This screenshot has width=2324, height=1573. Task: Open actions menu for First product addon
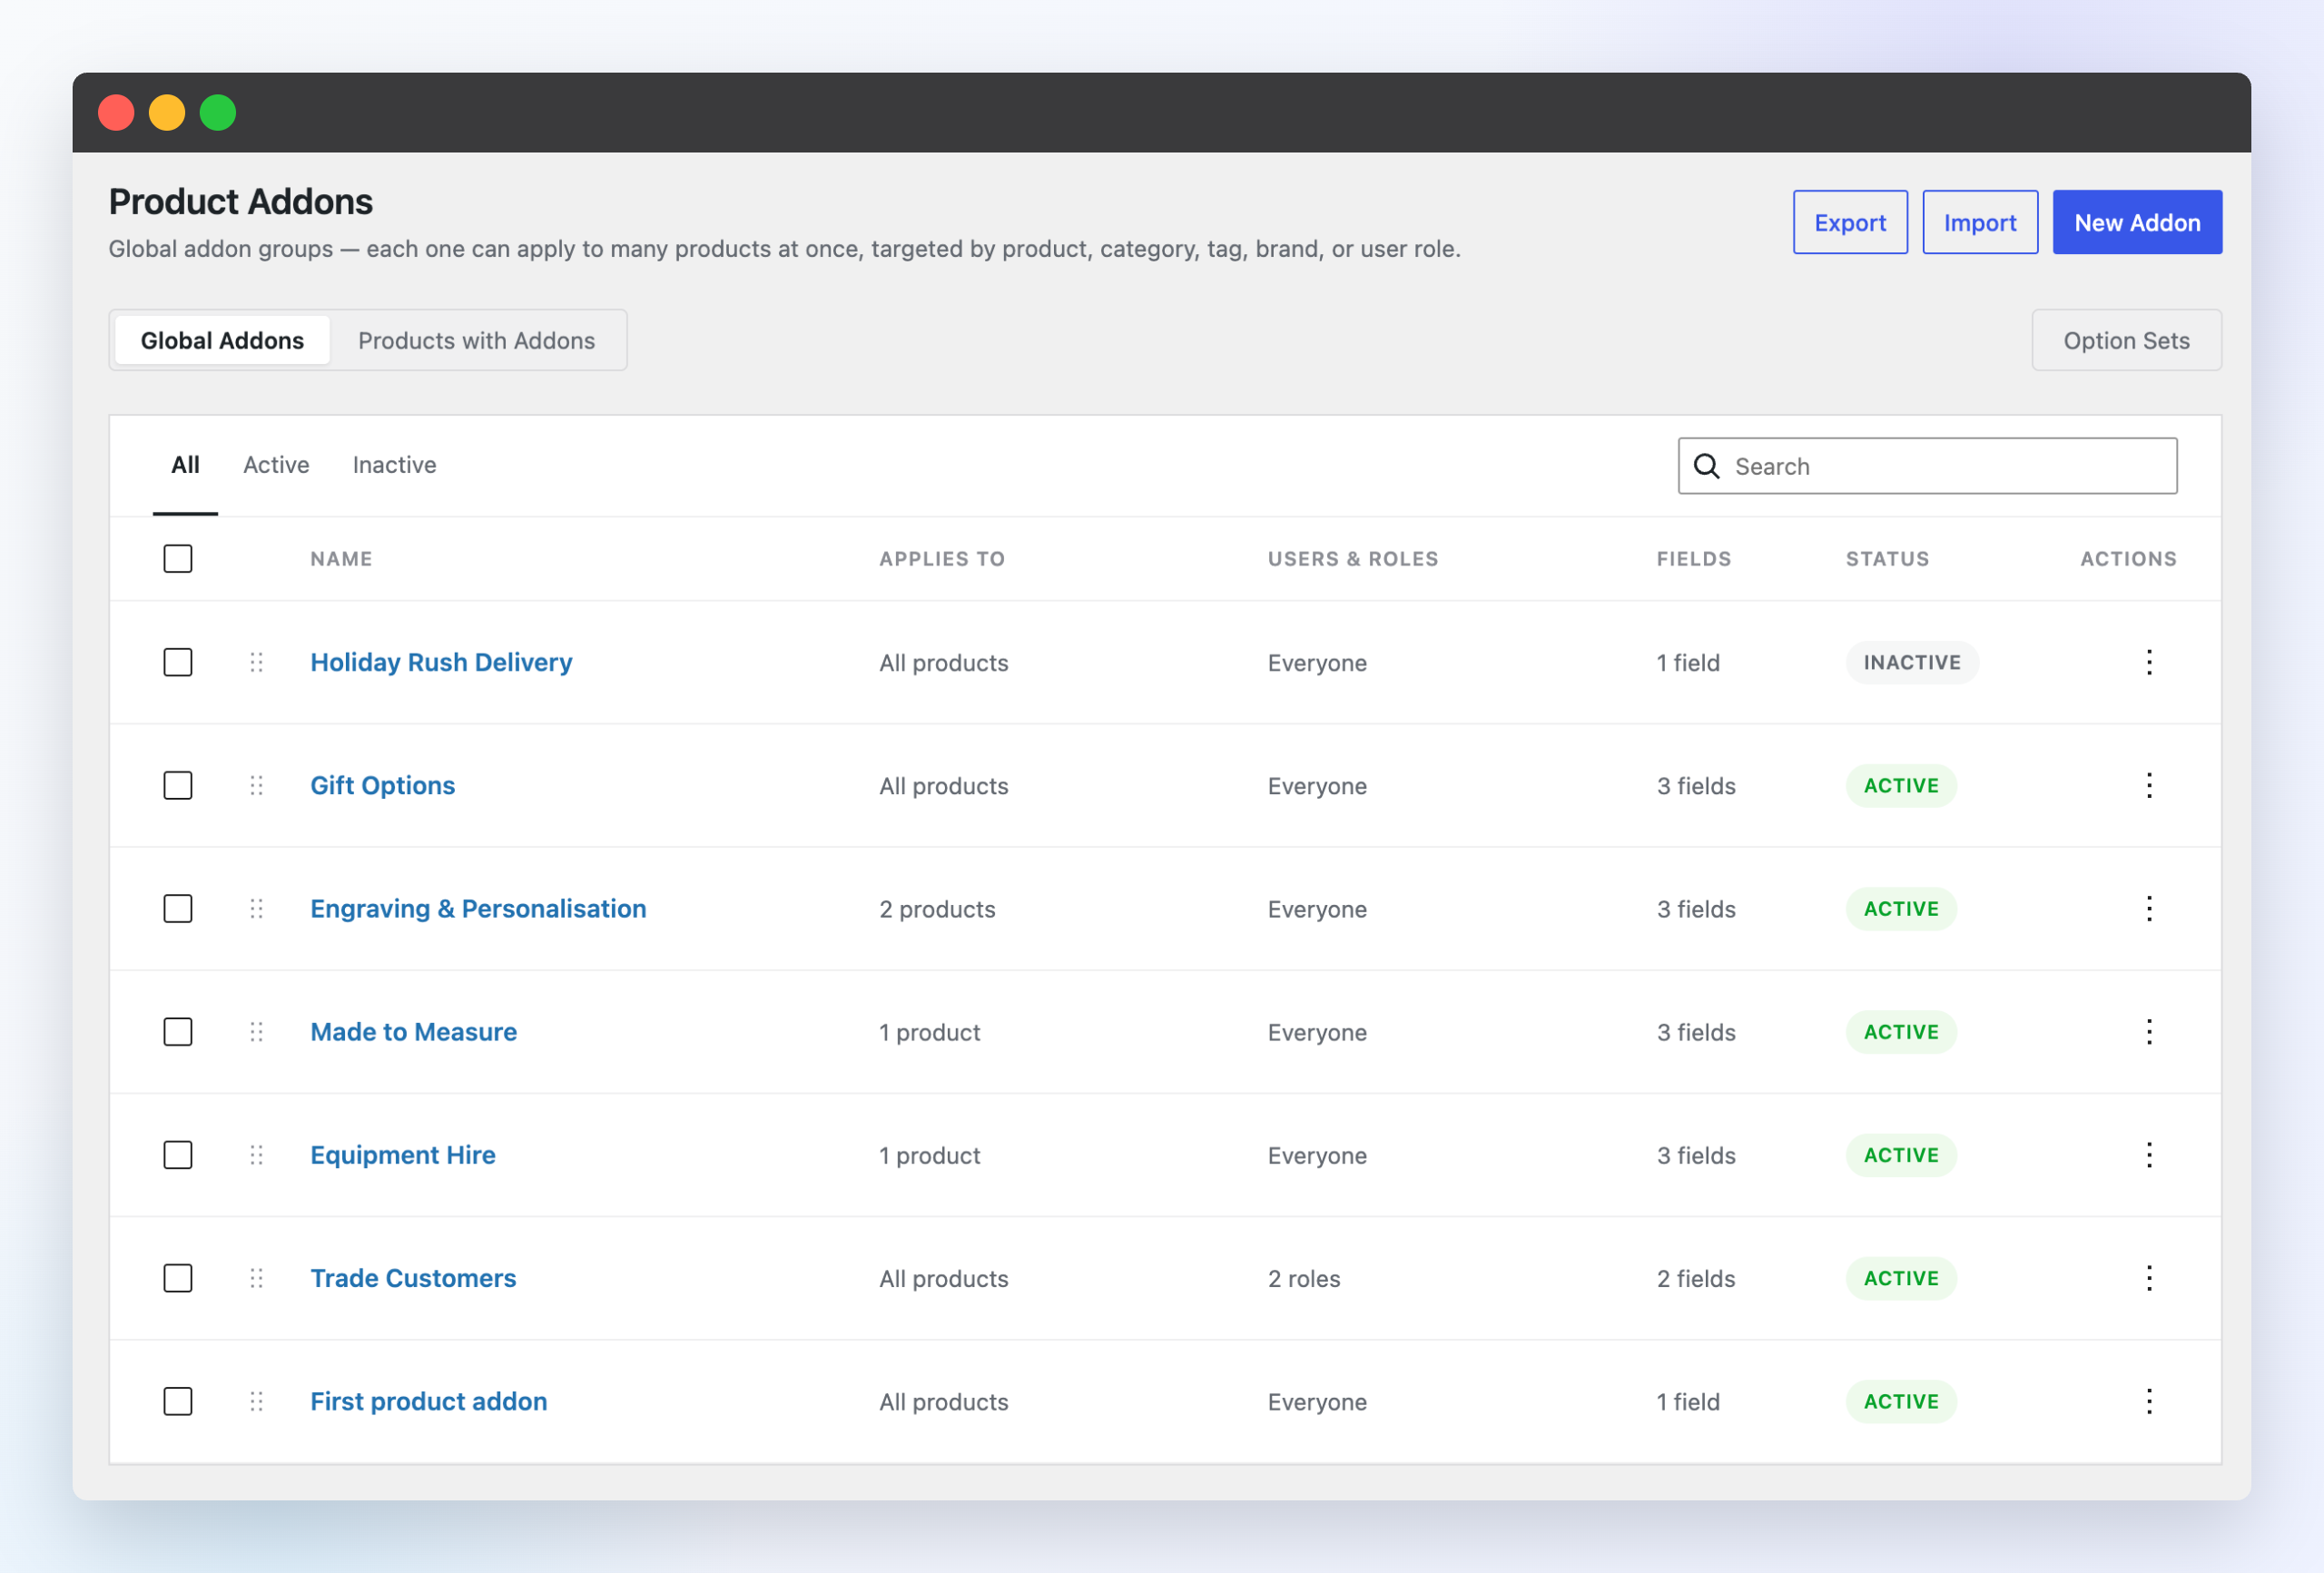coord(2148,1401)
